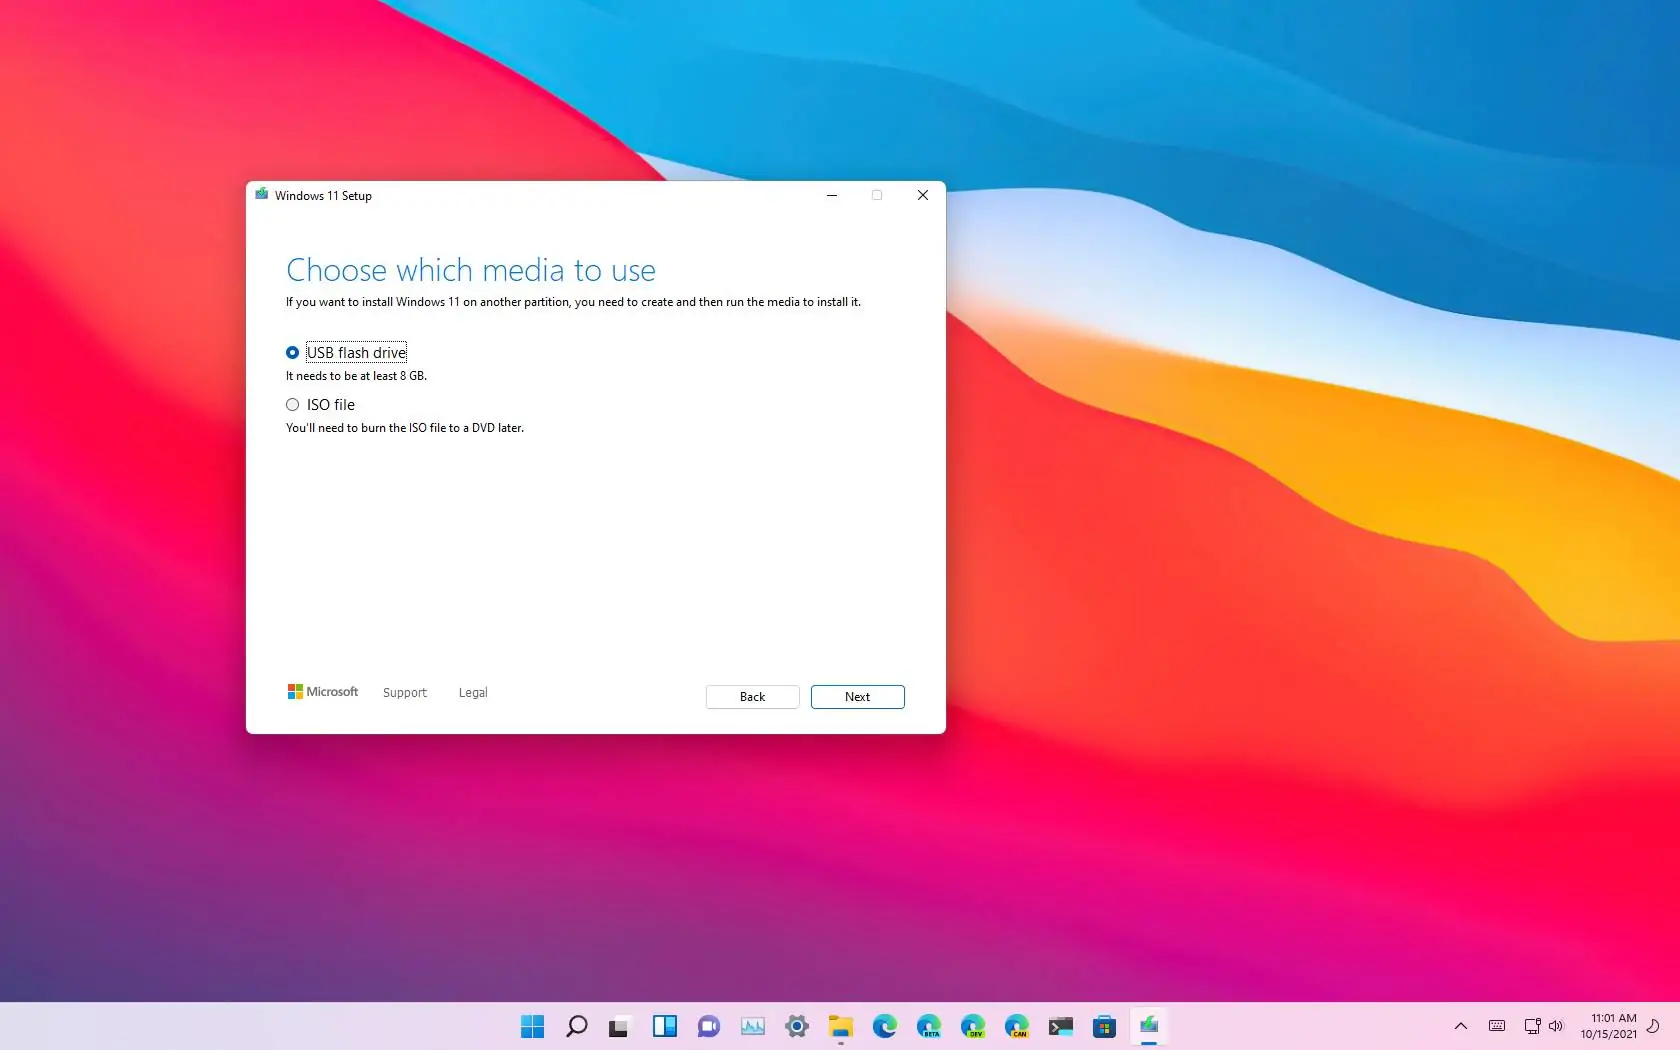Click the 'It needs to be at least 8 GB.' text
This screenshot has height=1050, width=1680.
pos(356,376)
